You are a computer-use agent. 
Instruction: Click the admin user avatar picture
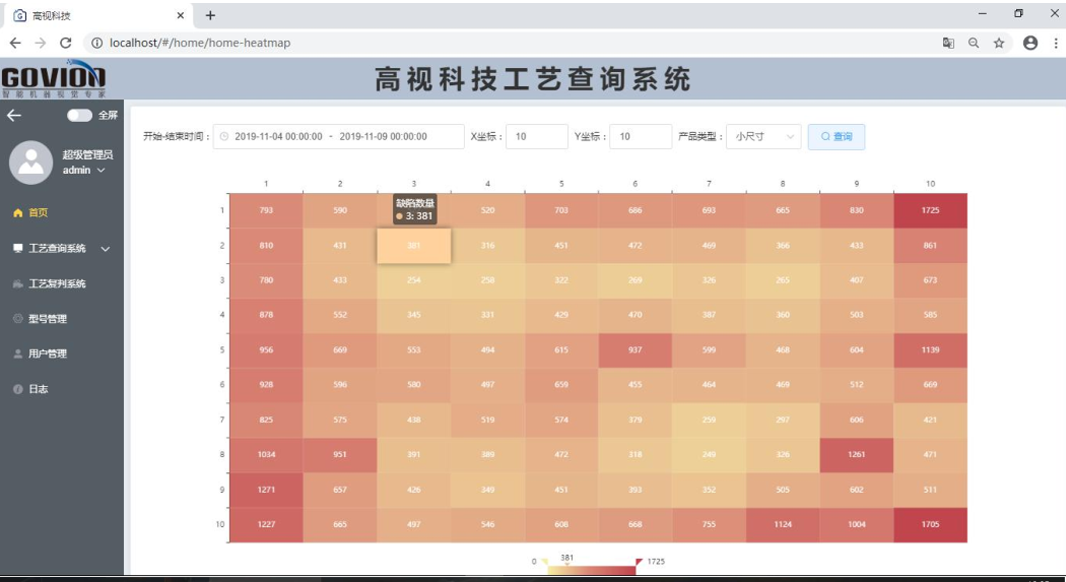31,162
